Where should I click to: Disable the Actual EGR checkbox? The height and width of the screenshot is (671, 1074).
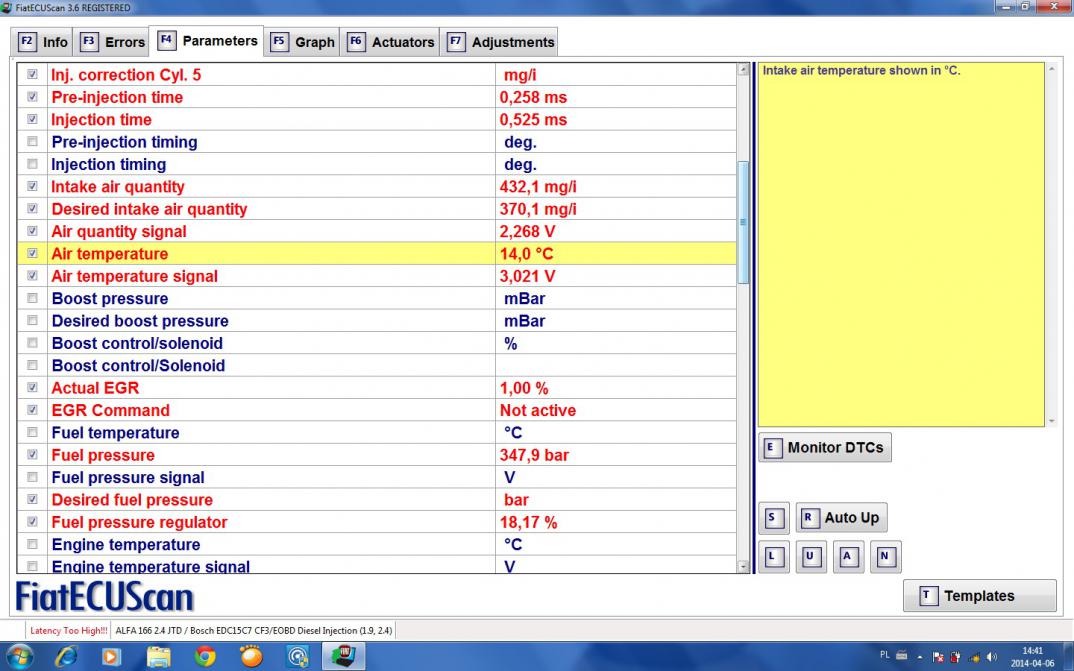click(33, 388)
